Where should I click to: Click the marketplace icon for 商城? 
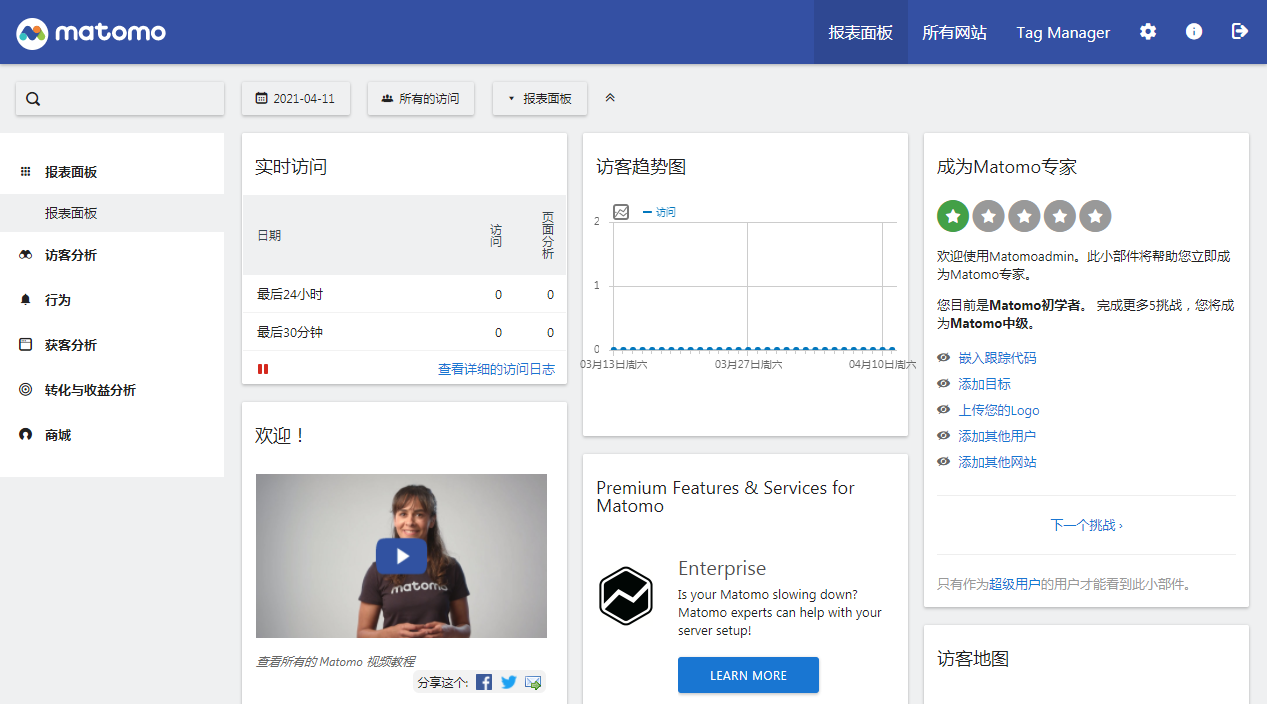pyautogui.click(x=26, y=435)
